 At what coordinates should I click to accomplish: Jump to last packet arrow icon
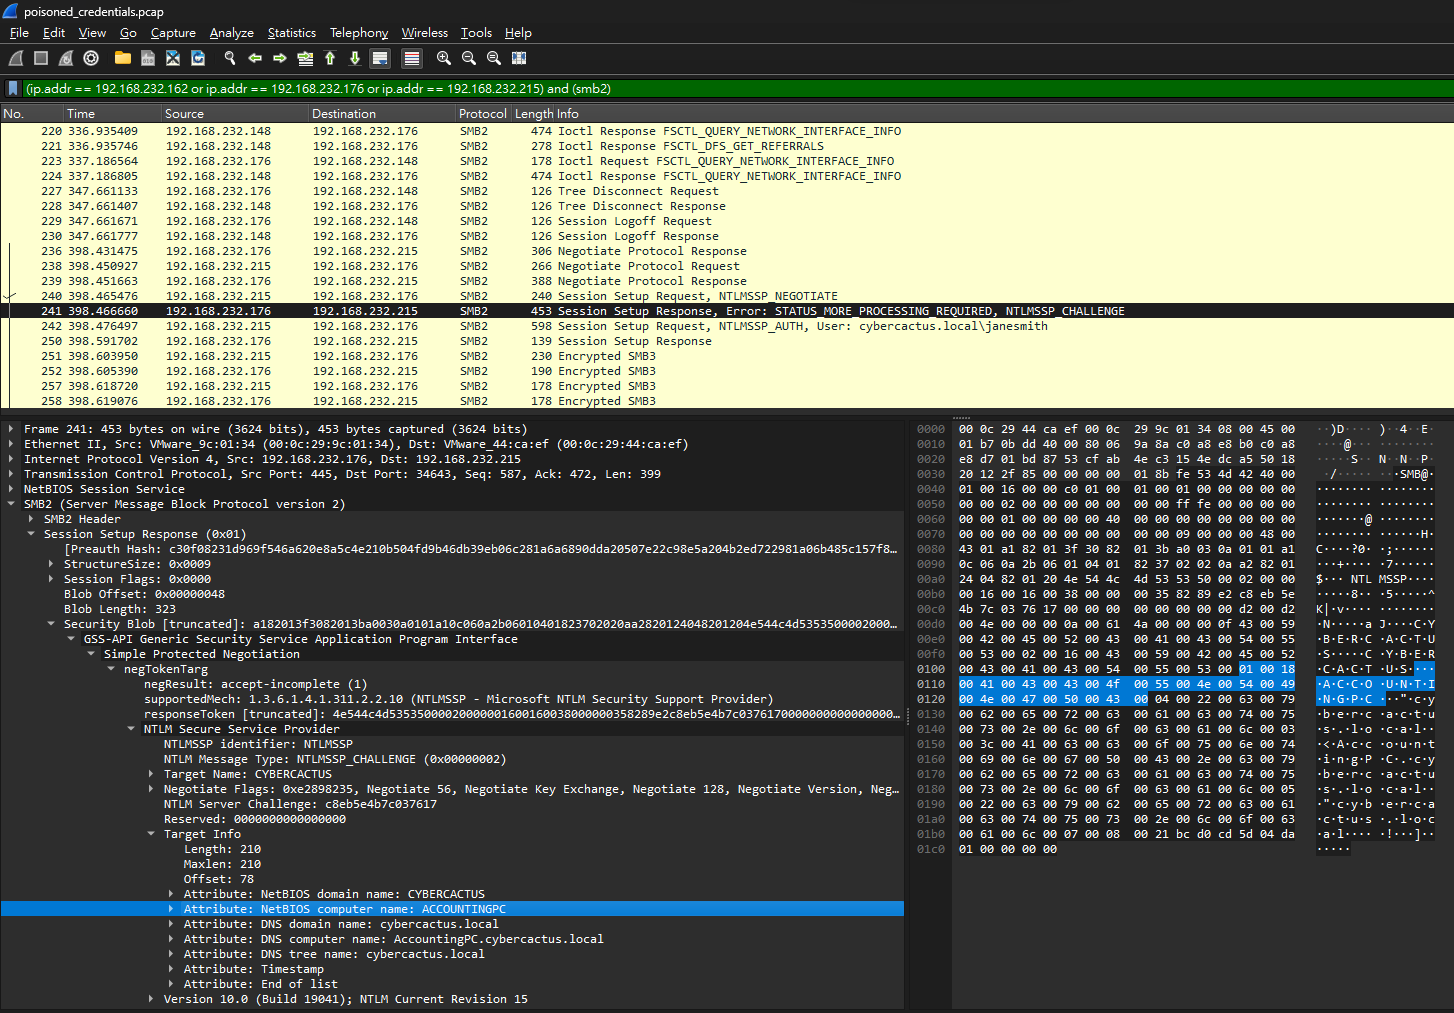pyautogui.click(x=355, y=58)
